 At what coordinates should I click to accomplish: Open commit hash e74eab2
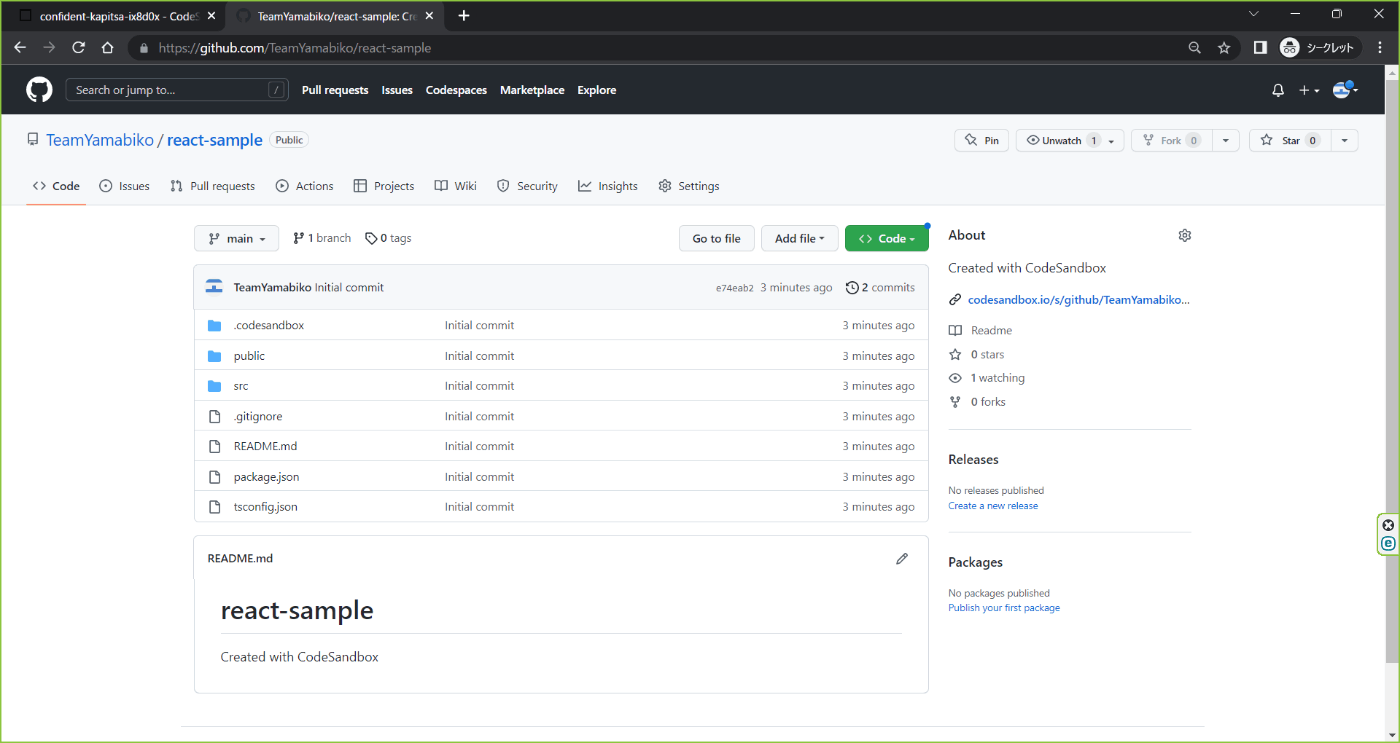pyautogui.click(x=735, y=288)
